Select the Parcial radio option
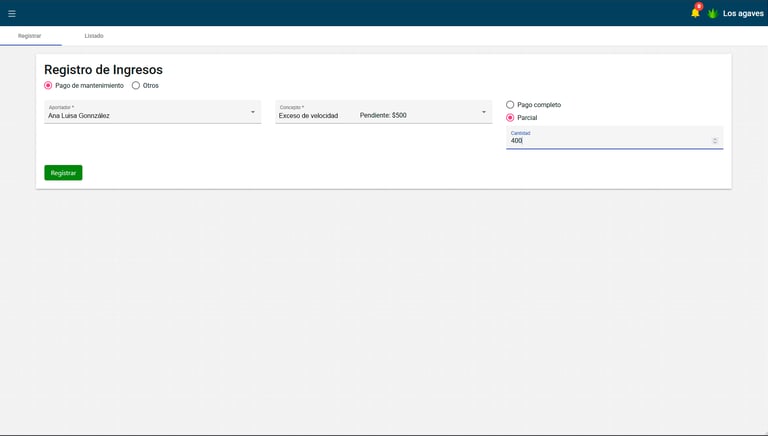768x436 pixels. 510,118
